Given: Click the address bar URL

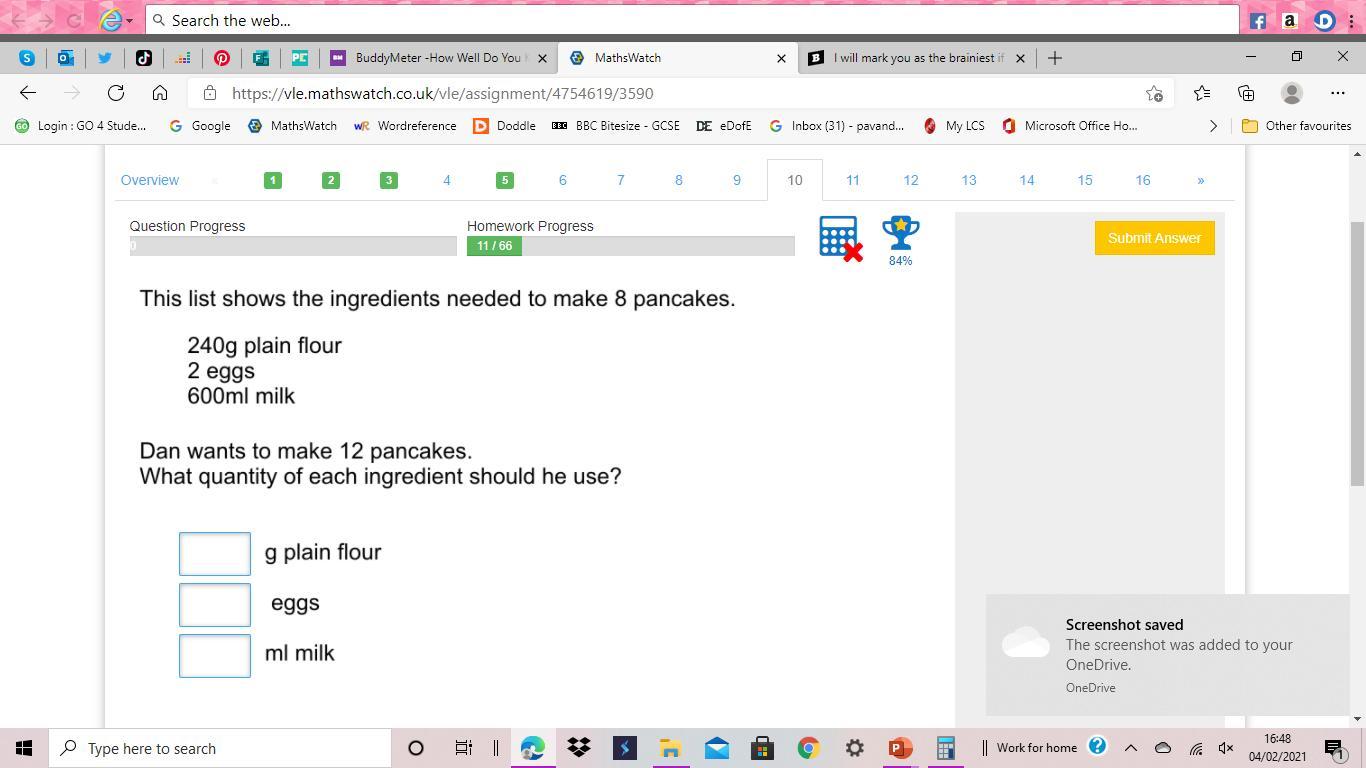Looking at the screenshot, I should 443,93.
